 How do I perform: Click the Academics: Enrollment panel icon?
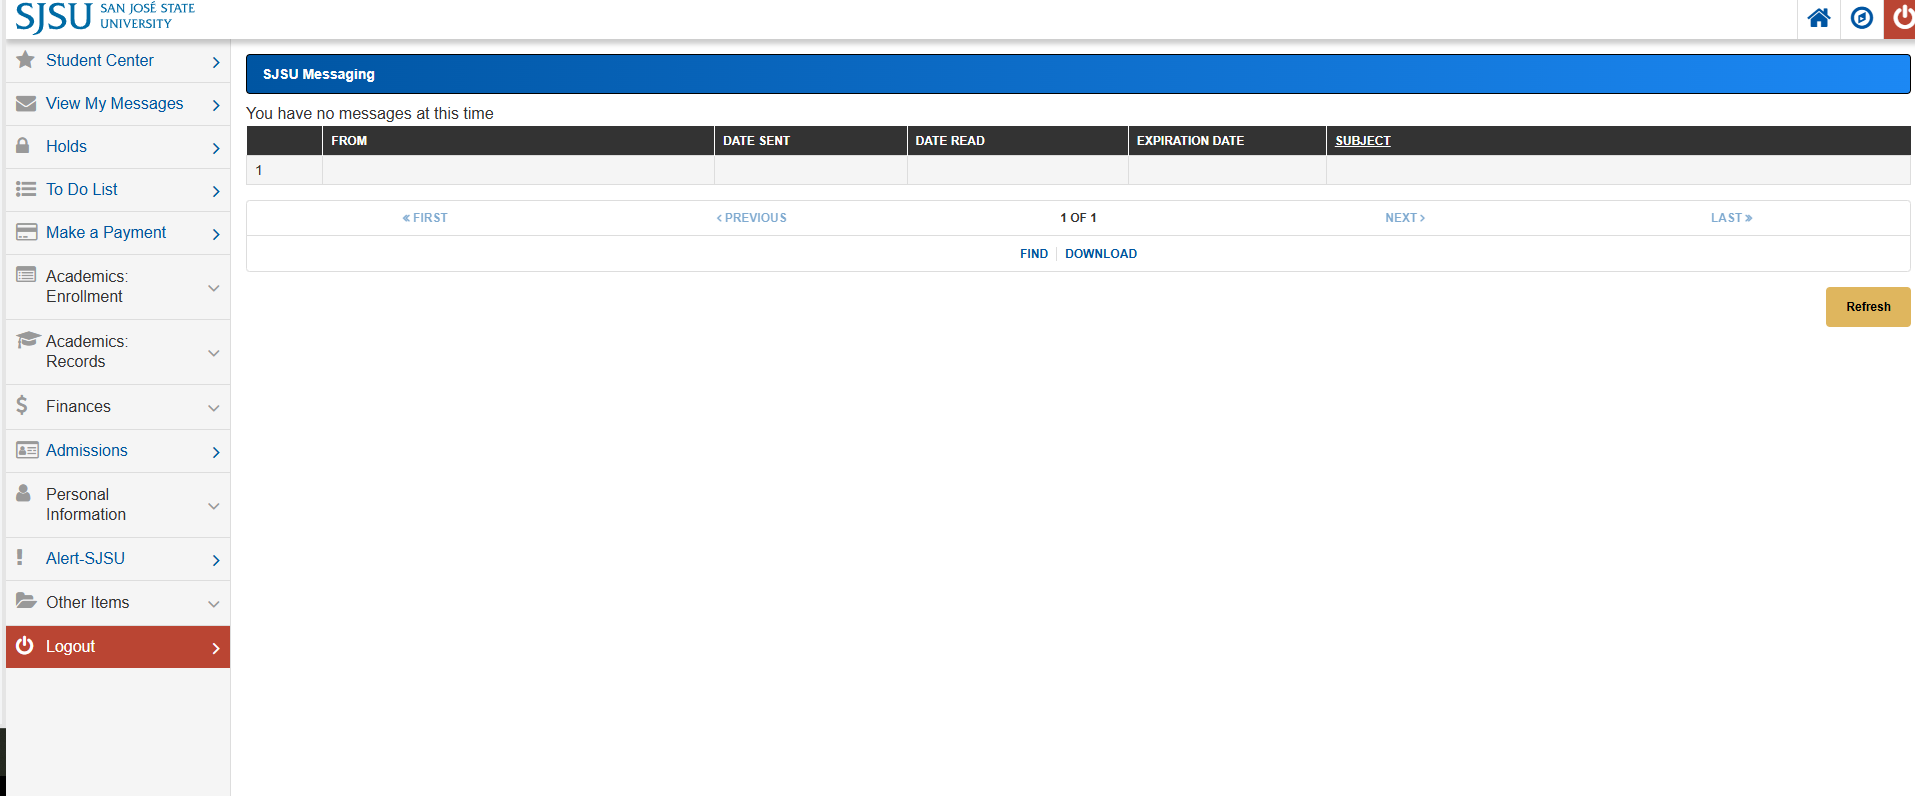tap(26, 275)
